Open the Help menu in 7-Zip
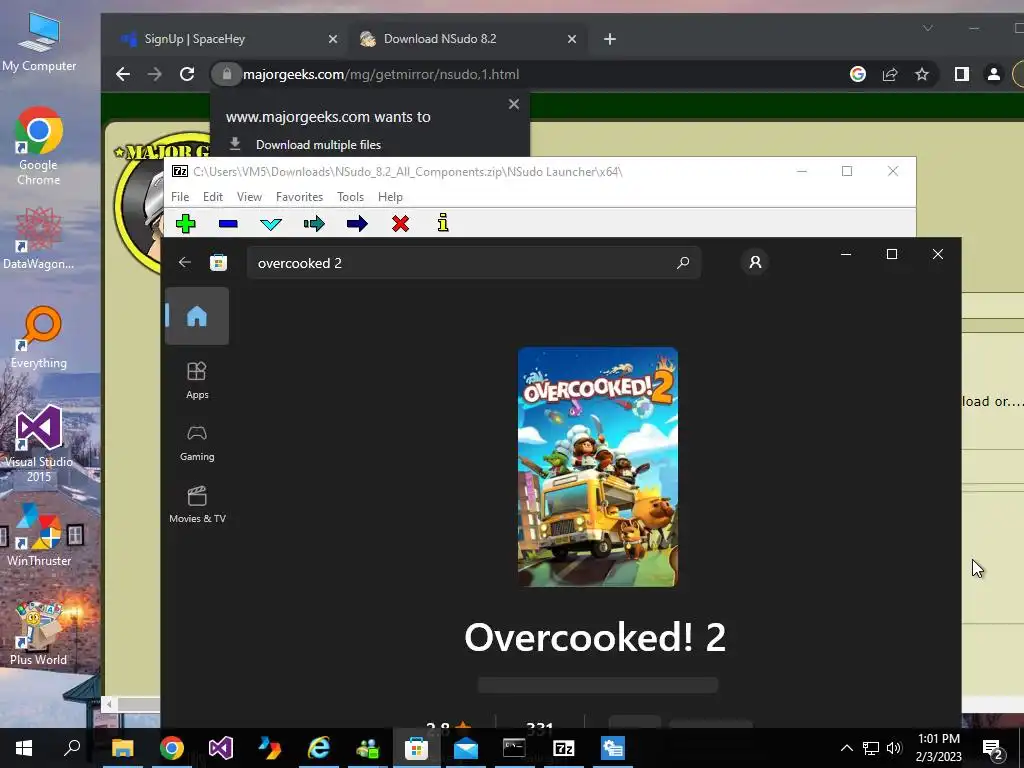The width and height of the screenshot is (1024, 768). tap(390, 197)
